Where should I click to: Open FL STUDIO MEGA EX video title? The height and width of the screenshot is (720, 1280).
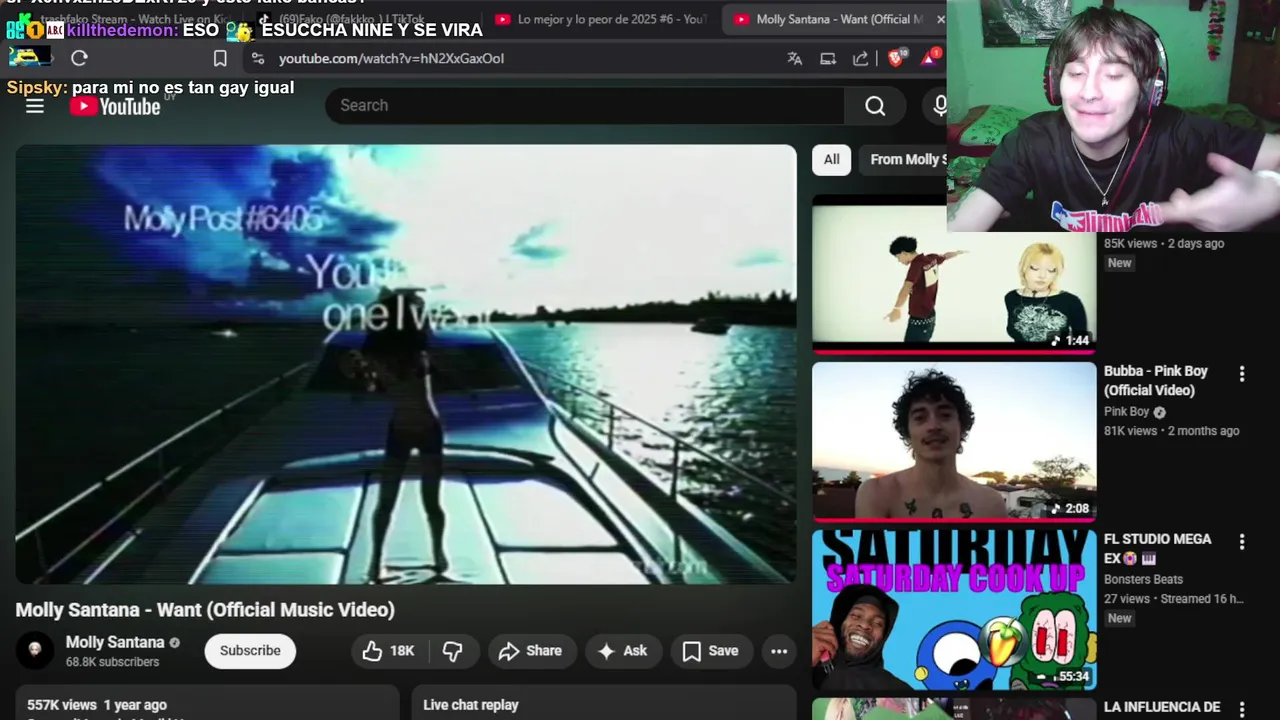(1158, 549)
